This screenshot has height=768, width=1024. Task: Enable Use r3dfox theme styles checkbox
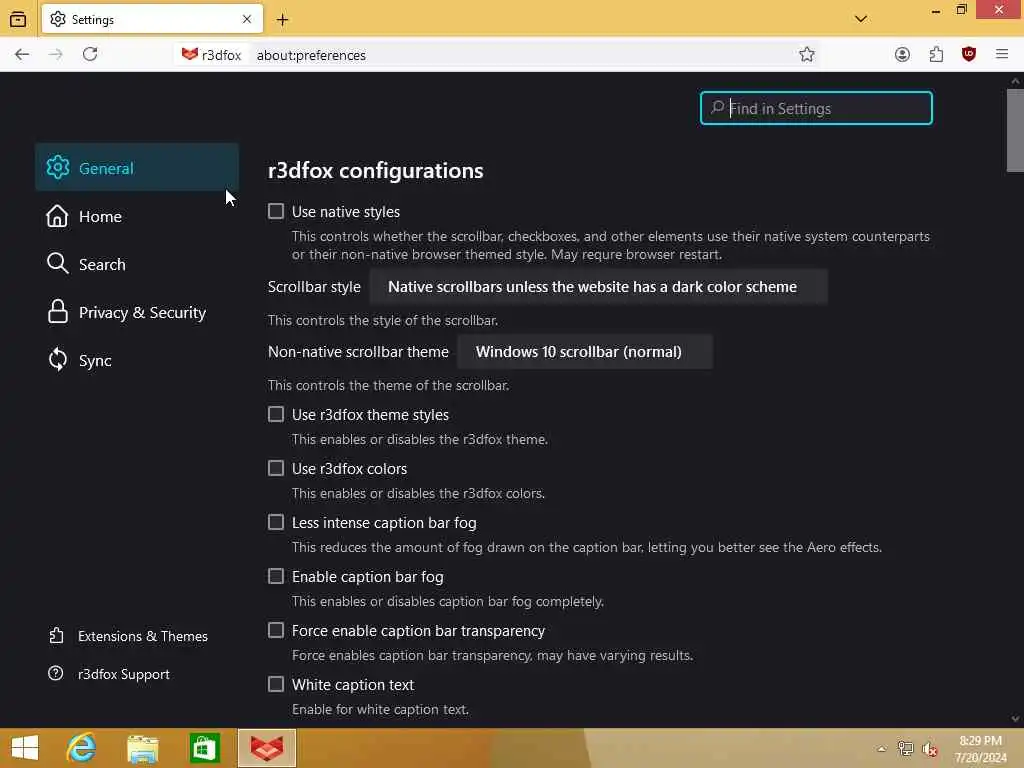click(276, 414)
